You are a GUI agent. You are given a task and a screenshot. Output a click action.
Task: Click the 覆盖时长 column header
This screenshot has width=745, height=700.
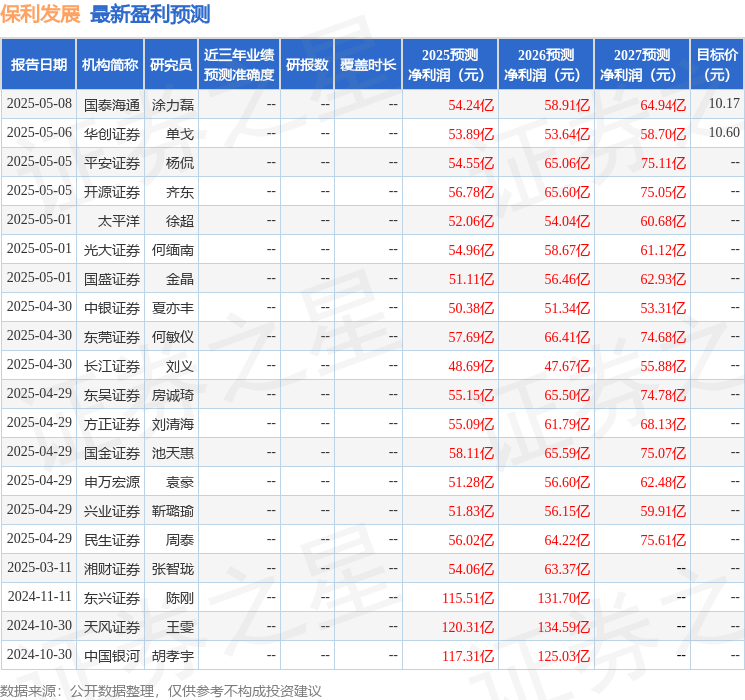pyautogui.click(x=368, y=64)
